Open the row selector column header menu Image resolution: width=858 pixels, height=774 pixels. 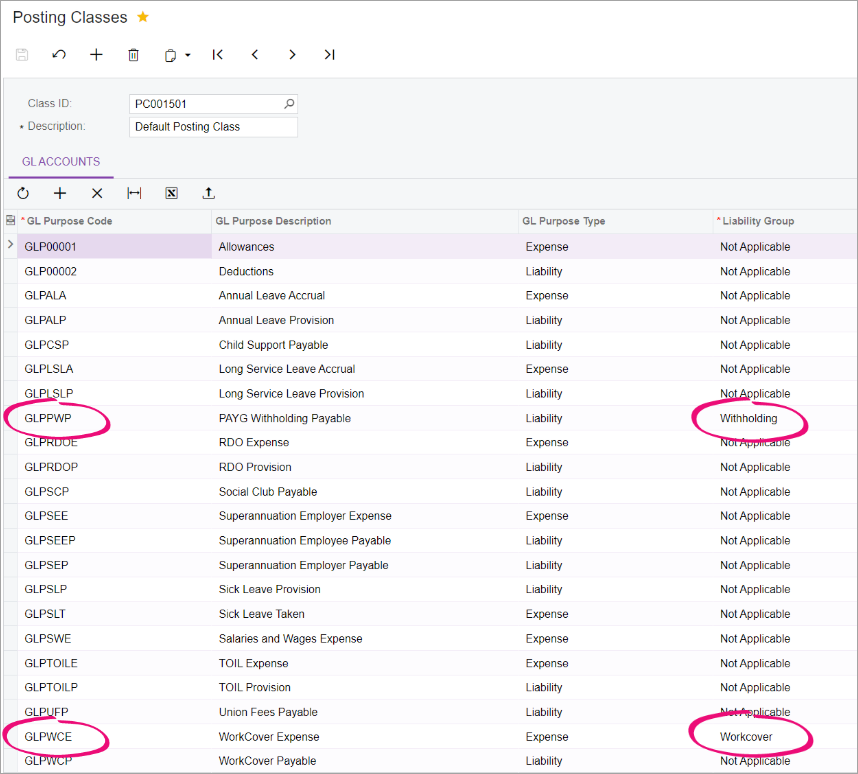coord(8,221)
